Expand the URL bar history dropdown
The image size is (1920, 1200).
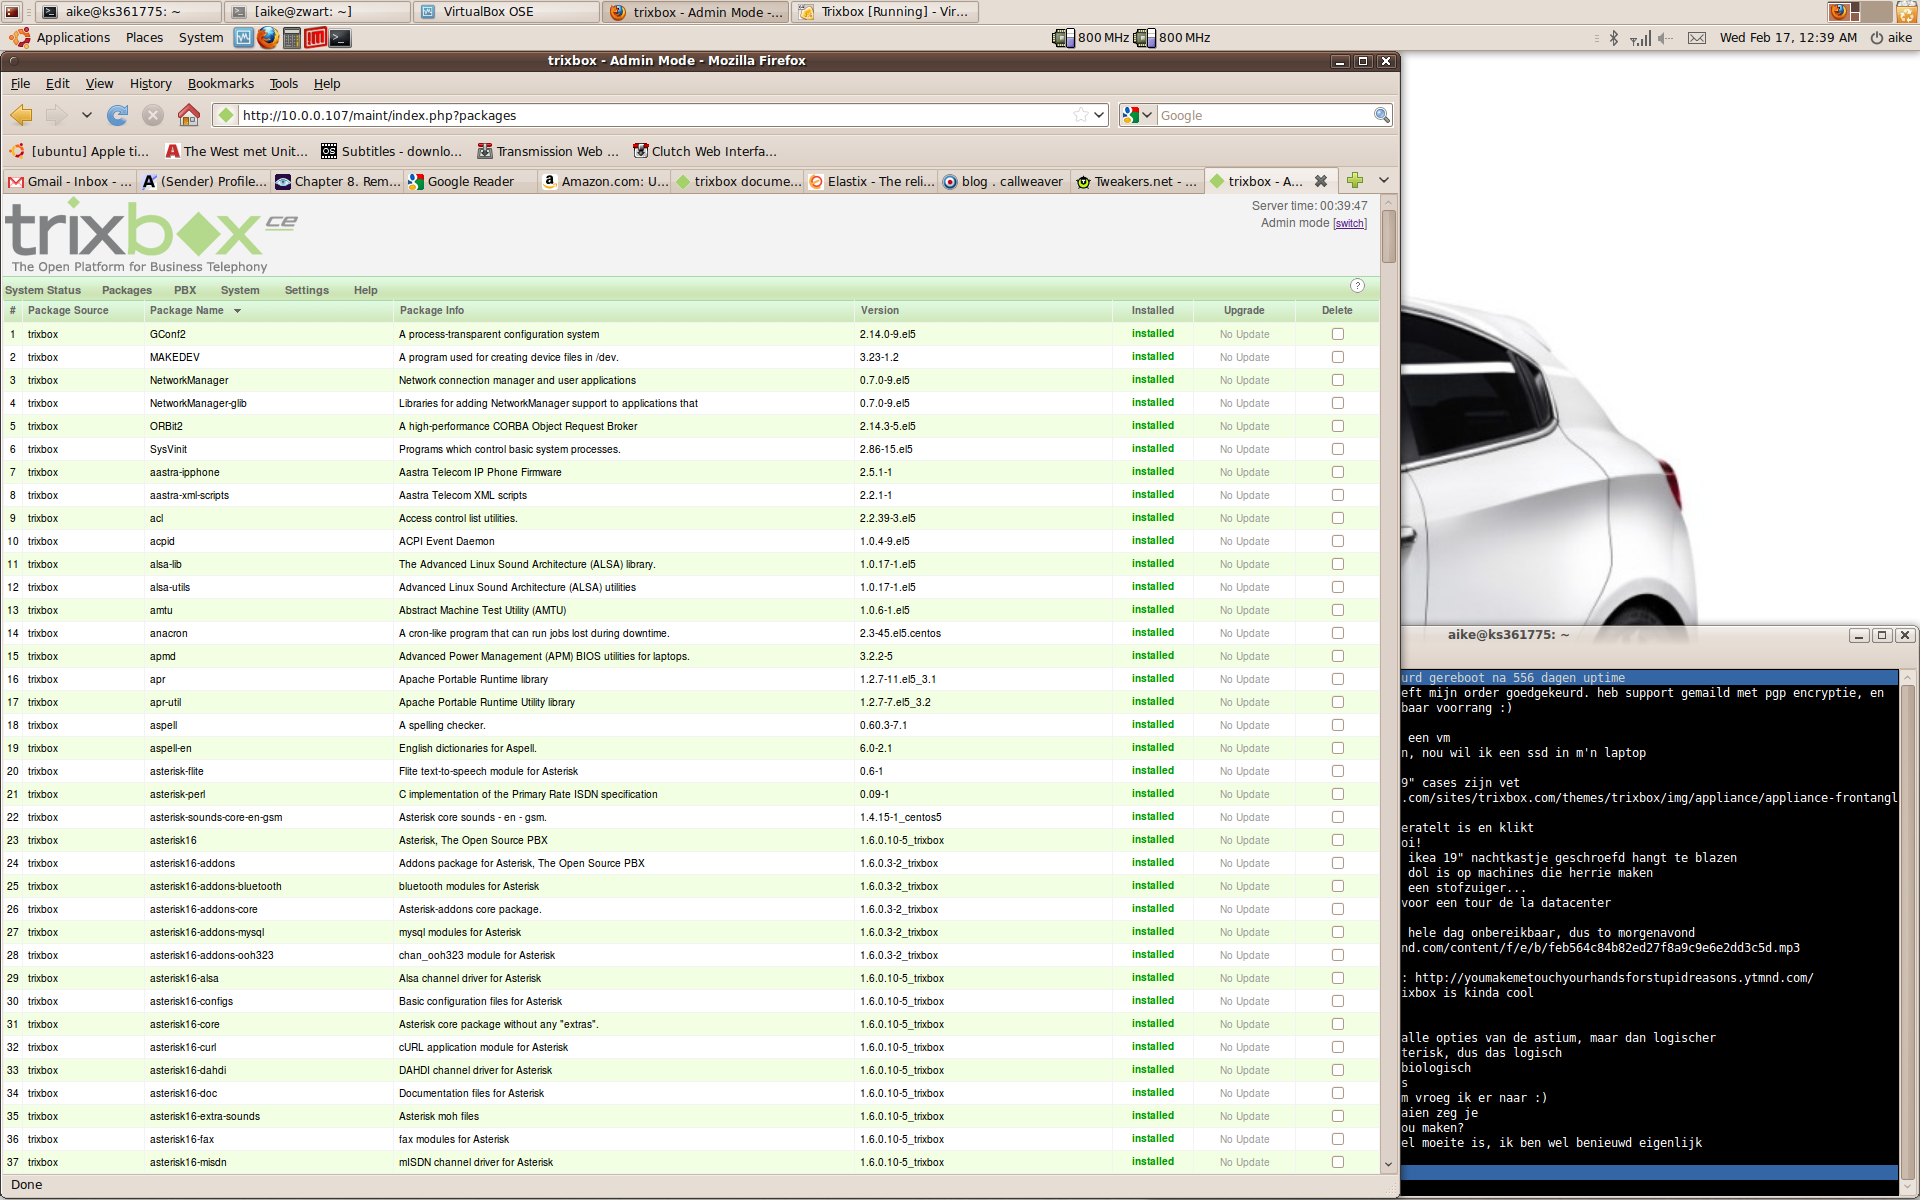click(x=1099, y=115)
